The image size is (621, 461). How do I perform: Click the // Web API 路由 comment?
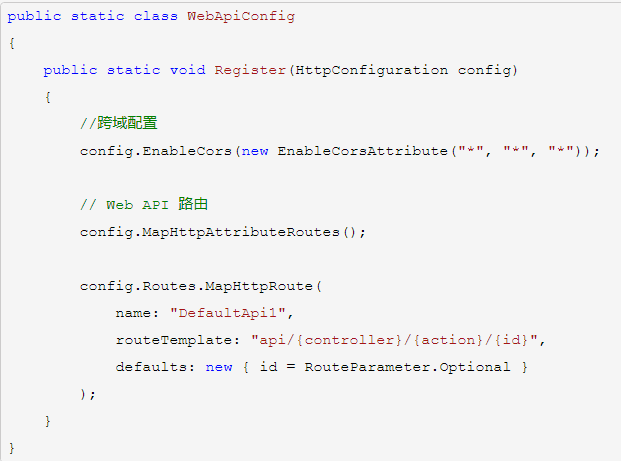pos(143,205)
